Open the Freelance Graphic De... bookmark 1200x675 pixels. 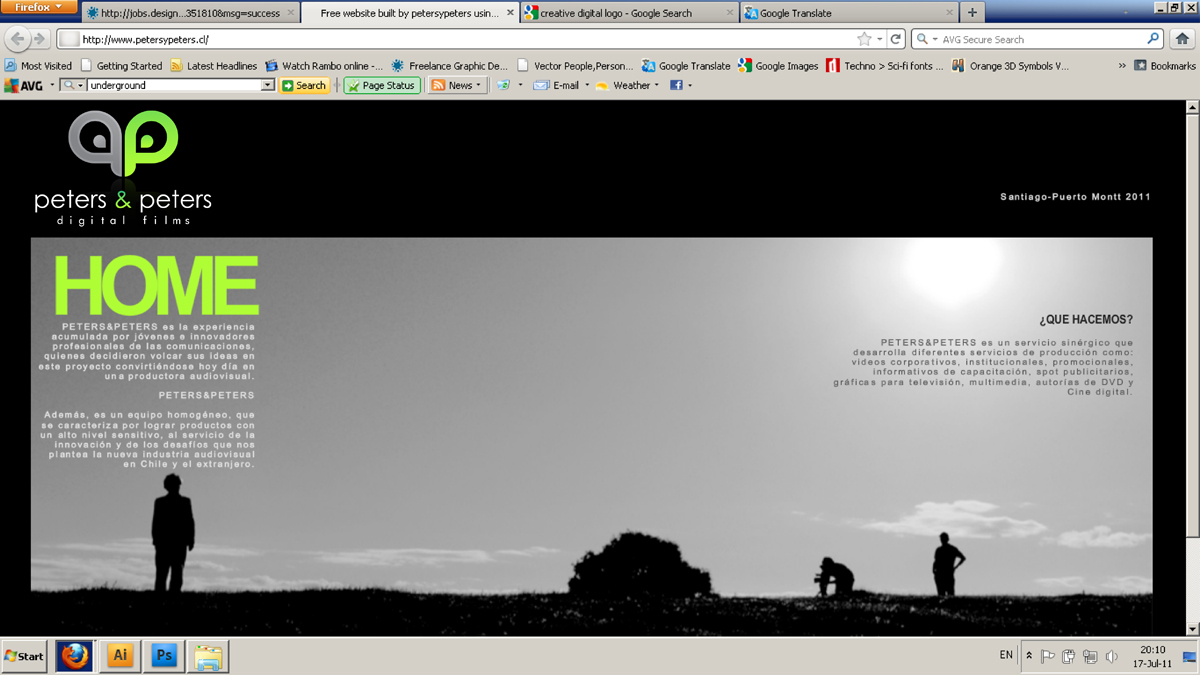[450, 66]
